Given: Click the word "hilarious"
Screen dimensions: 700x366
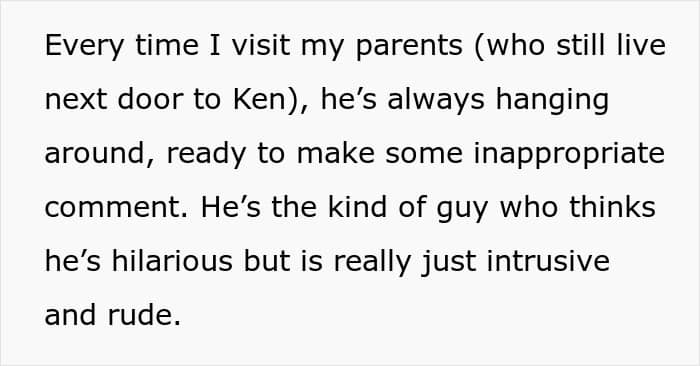Looking at the screenshot, I should coord(172,260).
